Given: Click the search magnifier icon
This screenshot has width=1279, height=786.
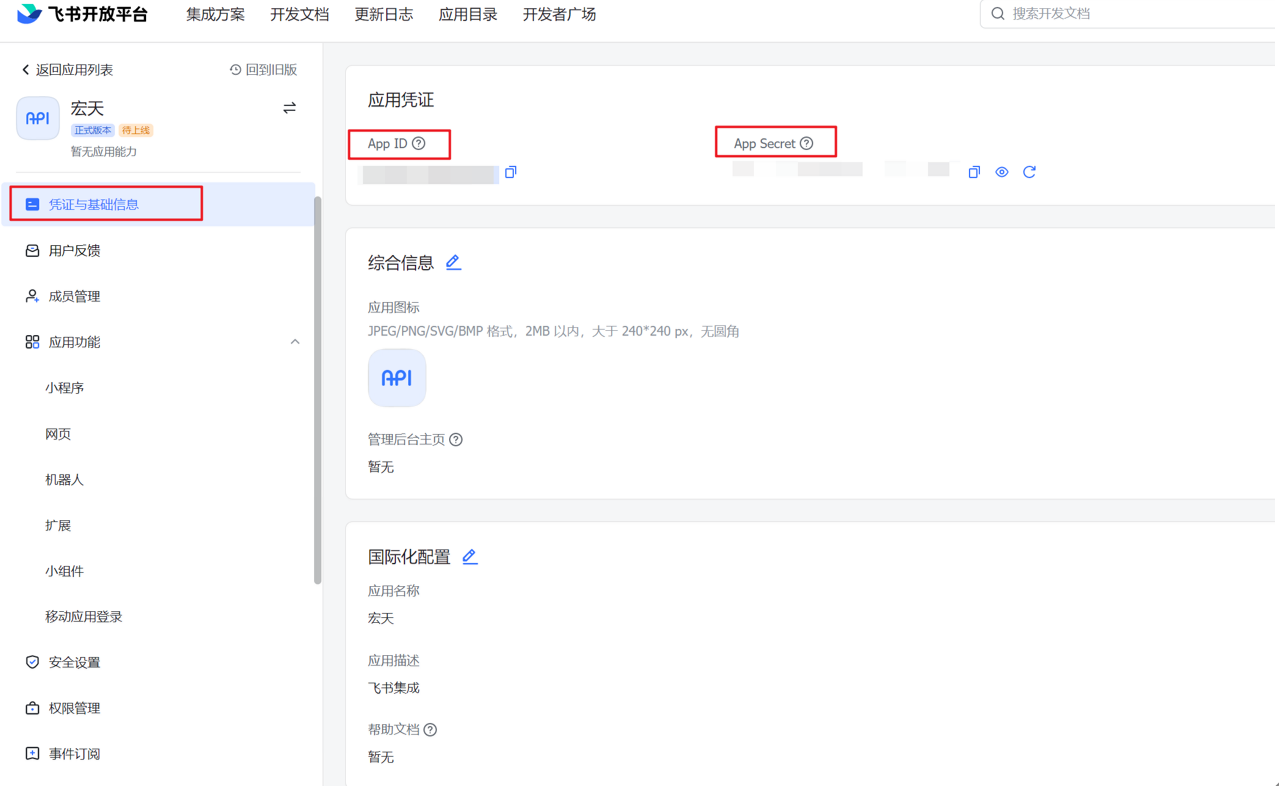Looking at the screenshot, I should [998, 14].
